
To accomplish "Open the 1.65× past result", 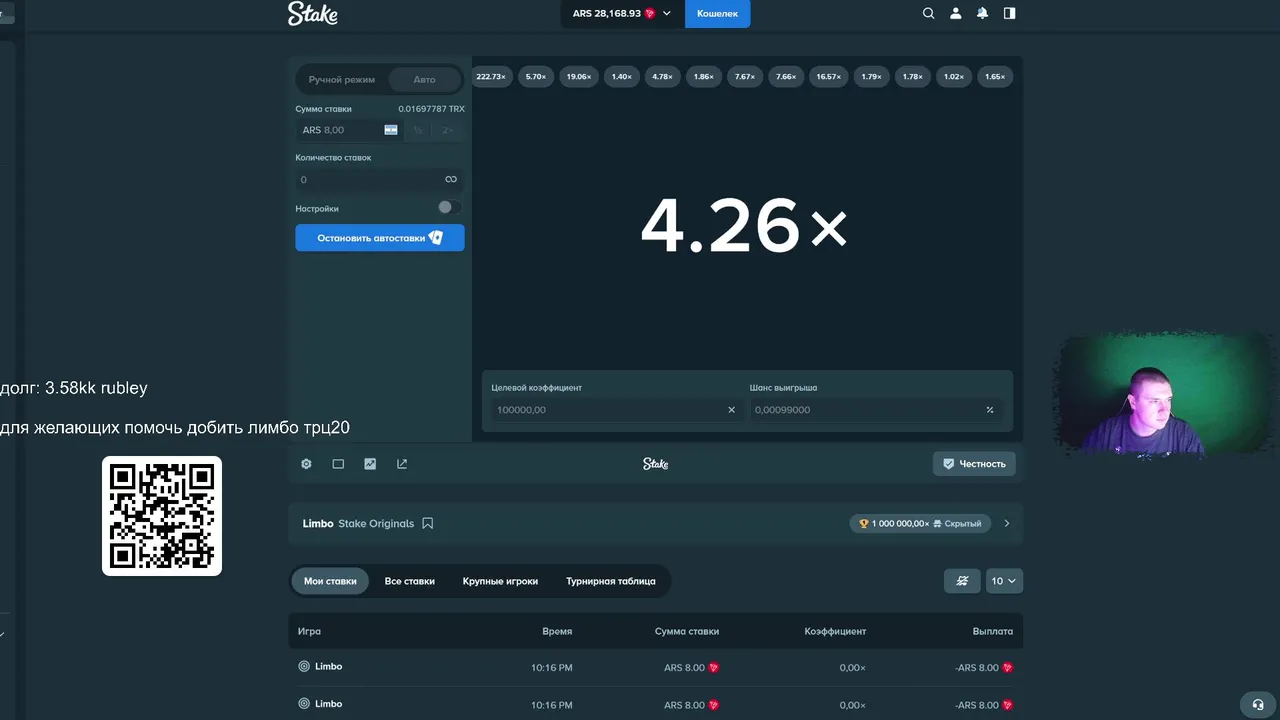I will coord(995,77).
